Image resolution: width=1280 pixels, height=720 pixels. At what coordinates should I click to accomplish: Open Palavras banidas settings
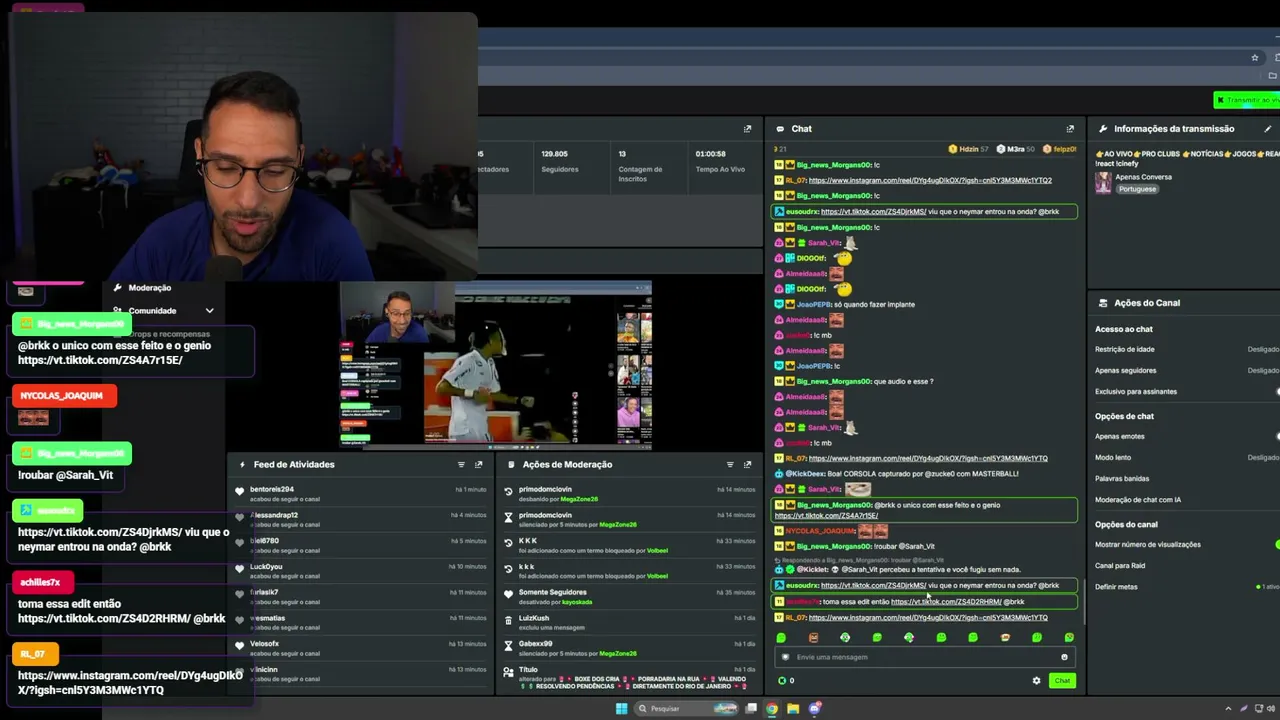(1122, 479)
